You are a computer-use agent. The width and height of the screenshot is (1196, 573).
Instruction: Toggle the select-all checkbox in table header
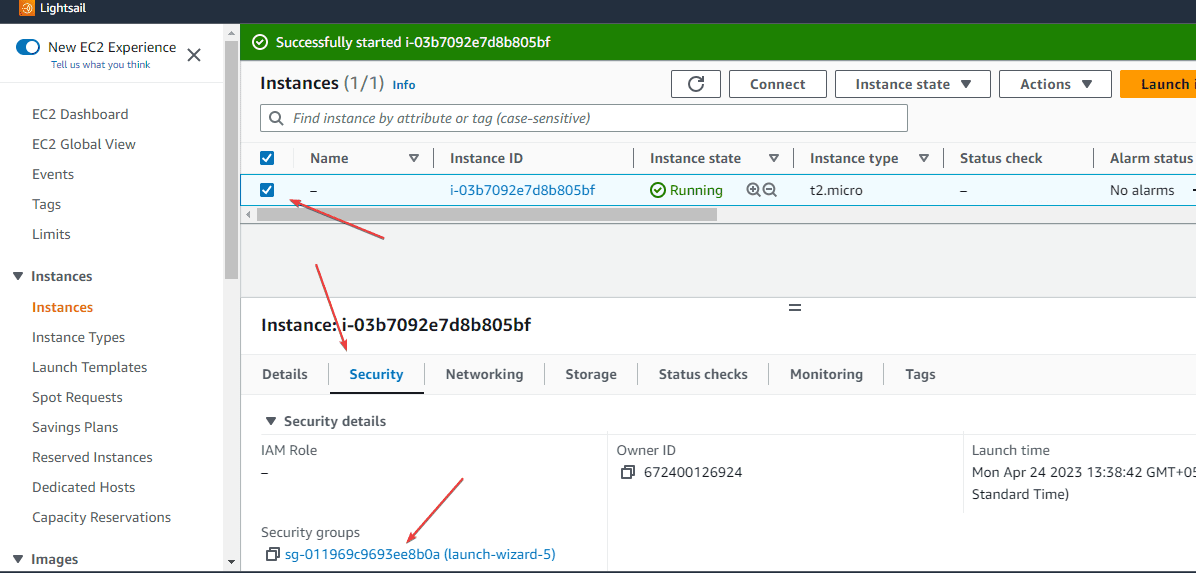(x=267, y=158)
